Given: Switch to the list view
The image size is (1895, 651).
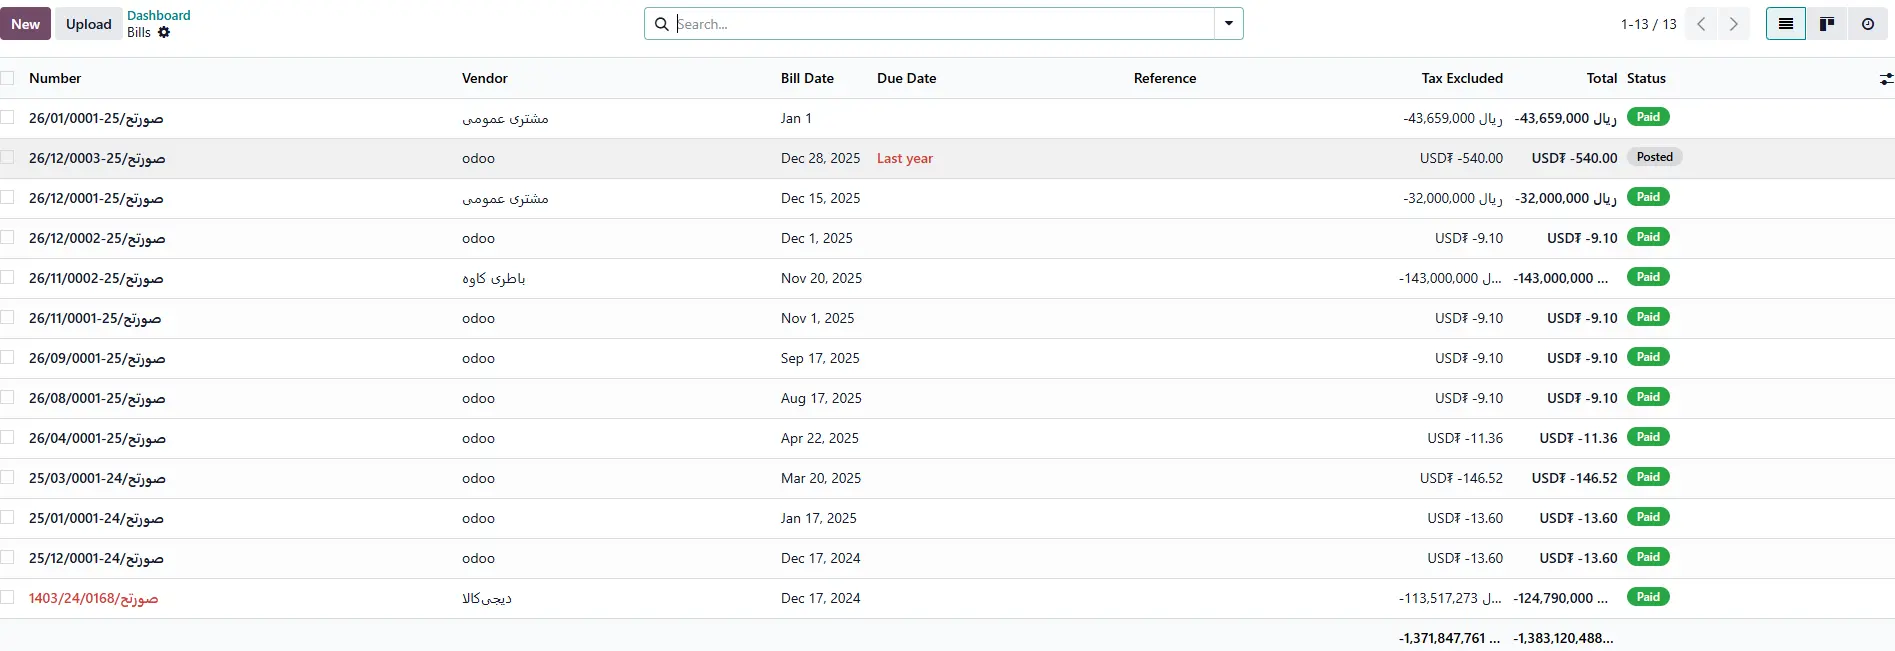Looking at the screenshot, I should (x=1785, y=24).
